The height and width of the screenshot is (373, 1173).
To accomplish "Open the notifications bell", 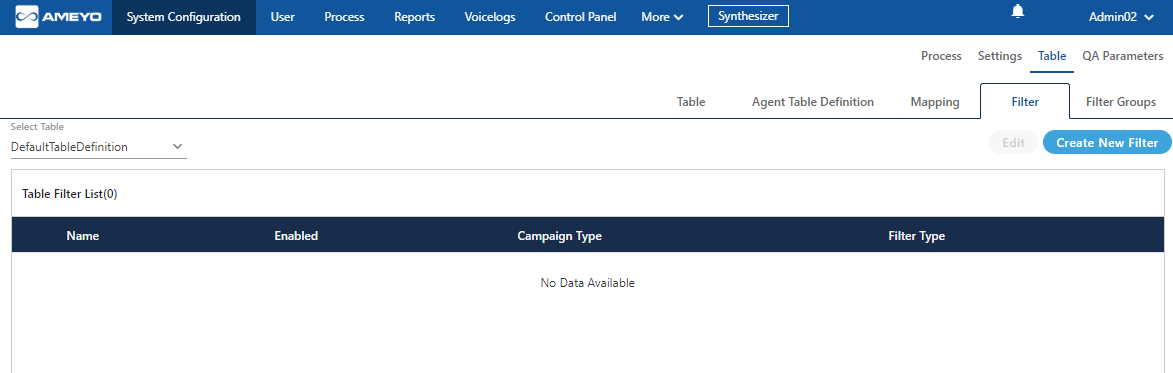I will coord(1017,11).
